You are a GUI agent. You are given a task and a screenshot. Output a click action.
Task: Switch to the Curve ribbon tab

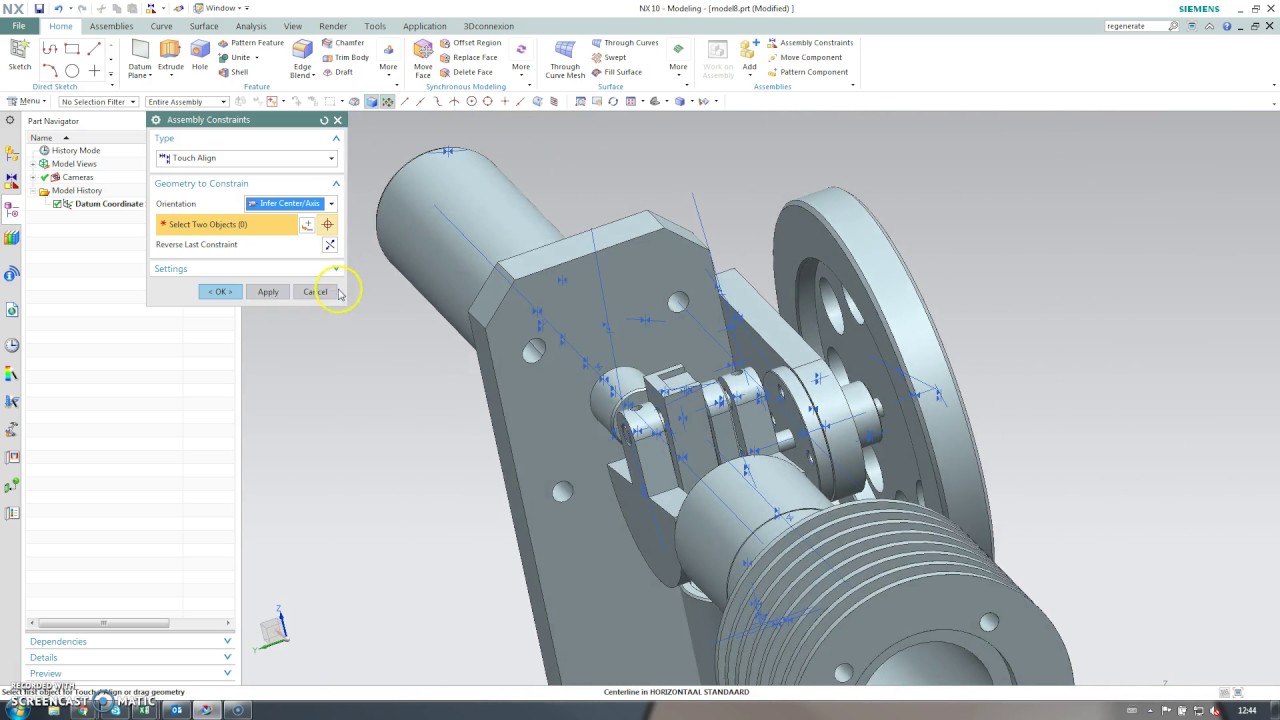[x=160, y=26]
